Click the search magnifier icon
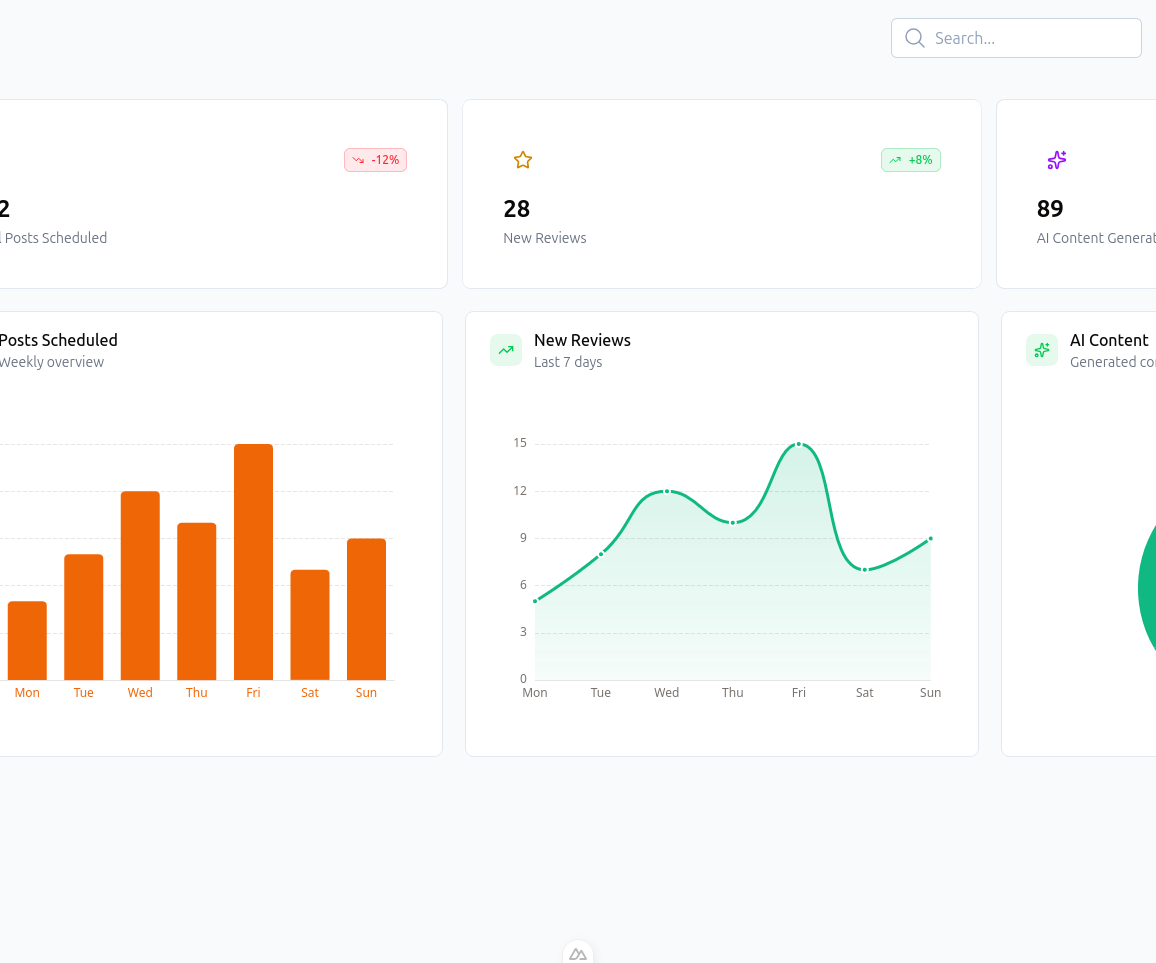Viewport: 1156px width, 963px height. pos(914,38)
